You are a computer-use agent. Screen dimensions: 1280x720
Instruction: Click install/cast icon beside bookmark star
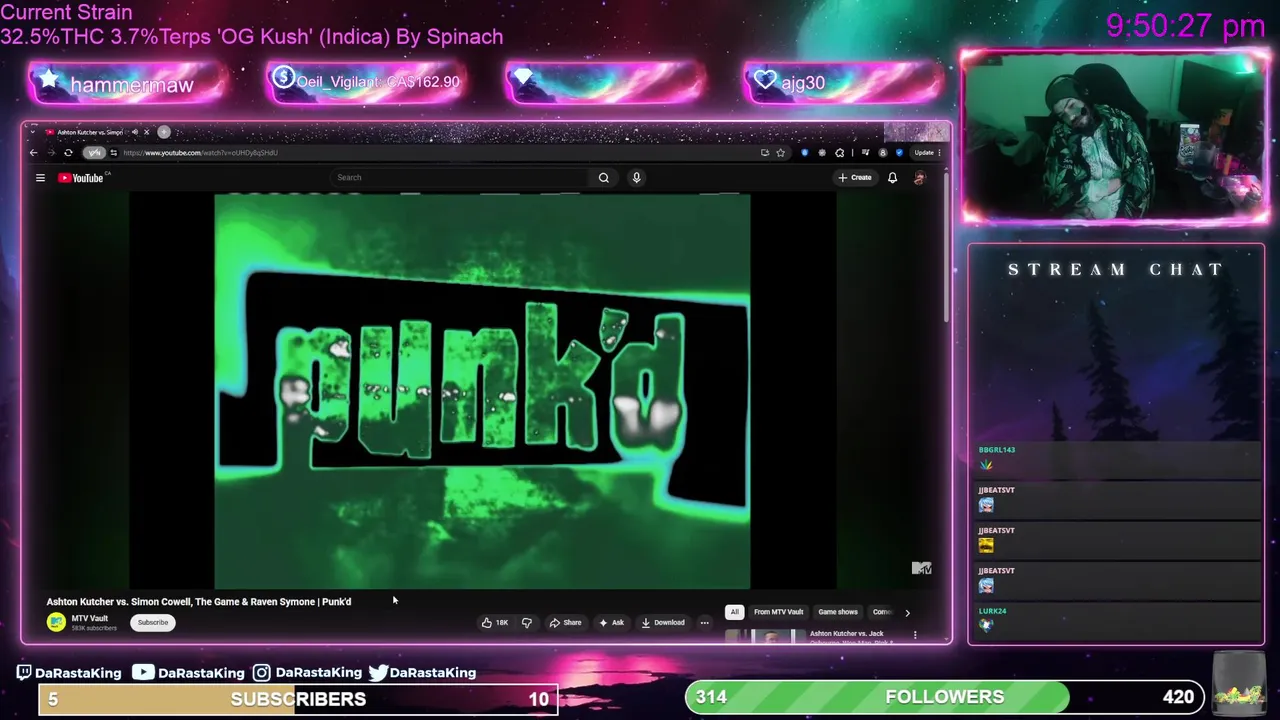click(765, 153)
